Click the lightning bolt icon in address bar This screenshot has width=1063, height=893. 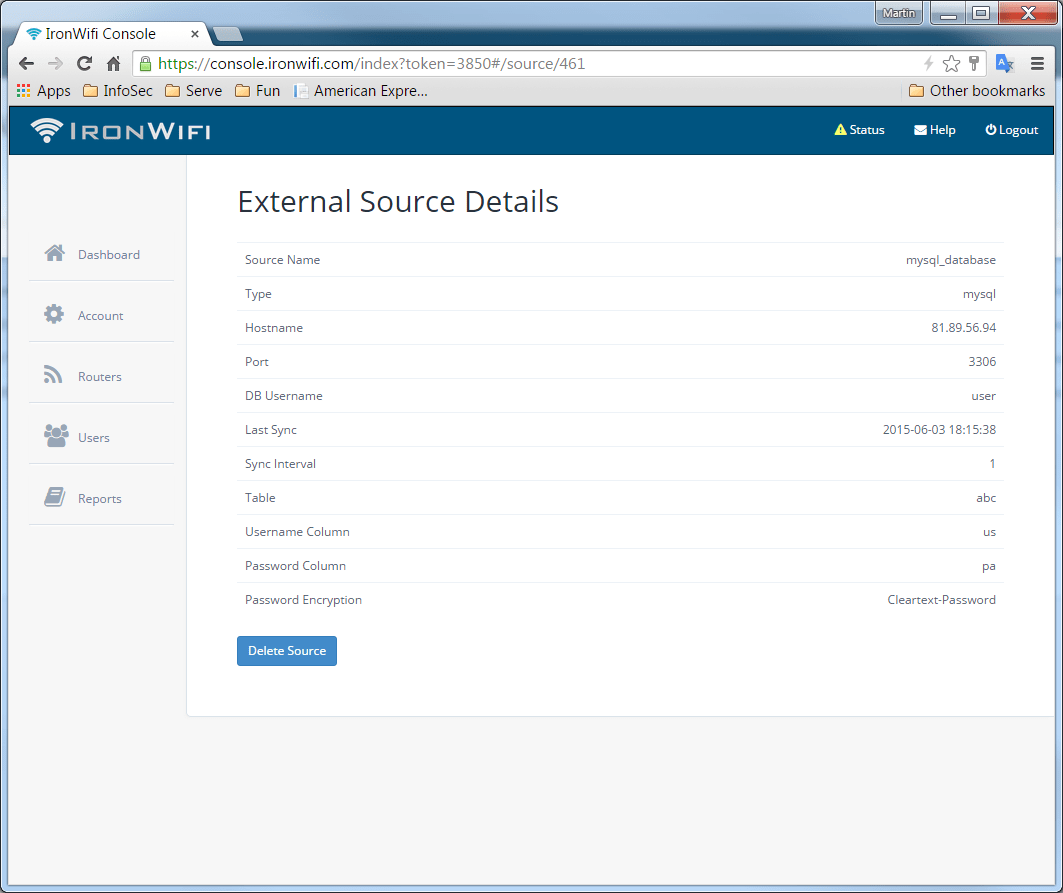pos(928,64)
